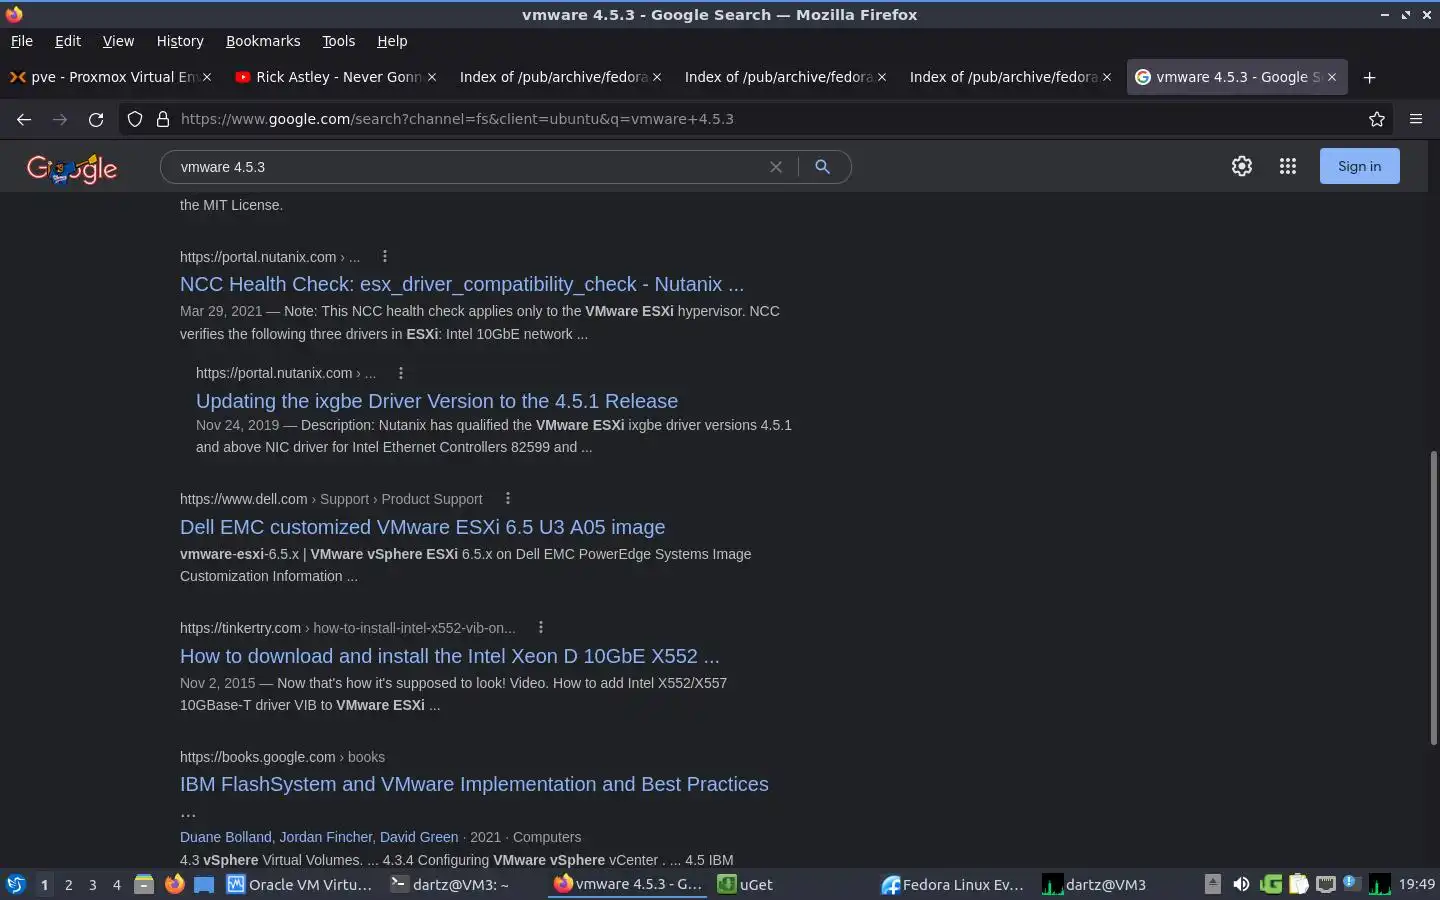Viewport: 1440px width, 900px height.
Task: Switch to Oracle VM VirtualBox window
Action: coord(300,885)
